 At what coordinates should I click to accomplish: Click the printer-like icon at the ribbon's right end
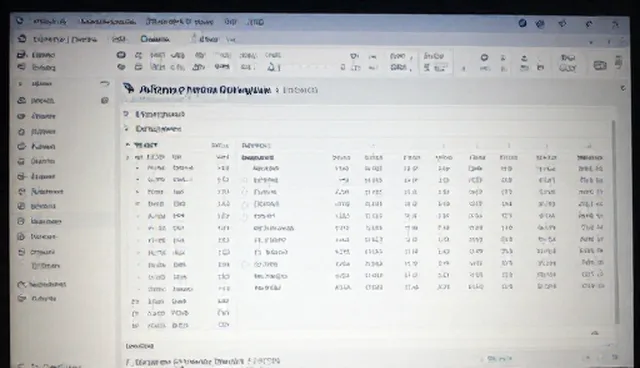pos(600,65)
